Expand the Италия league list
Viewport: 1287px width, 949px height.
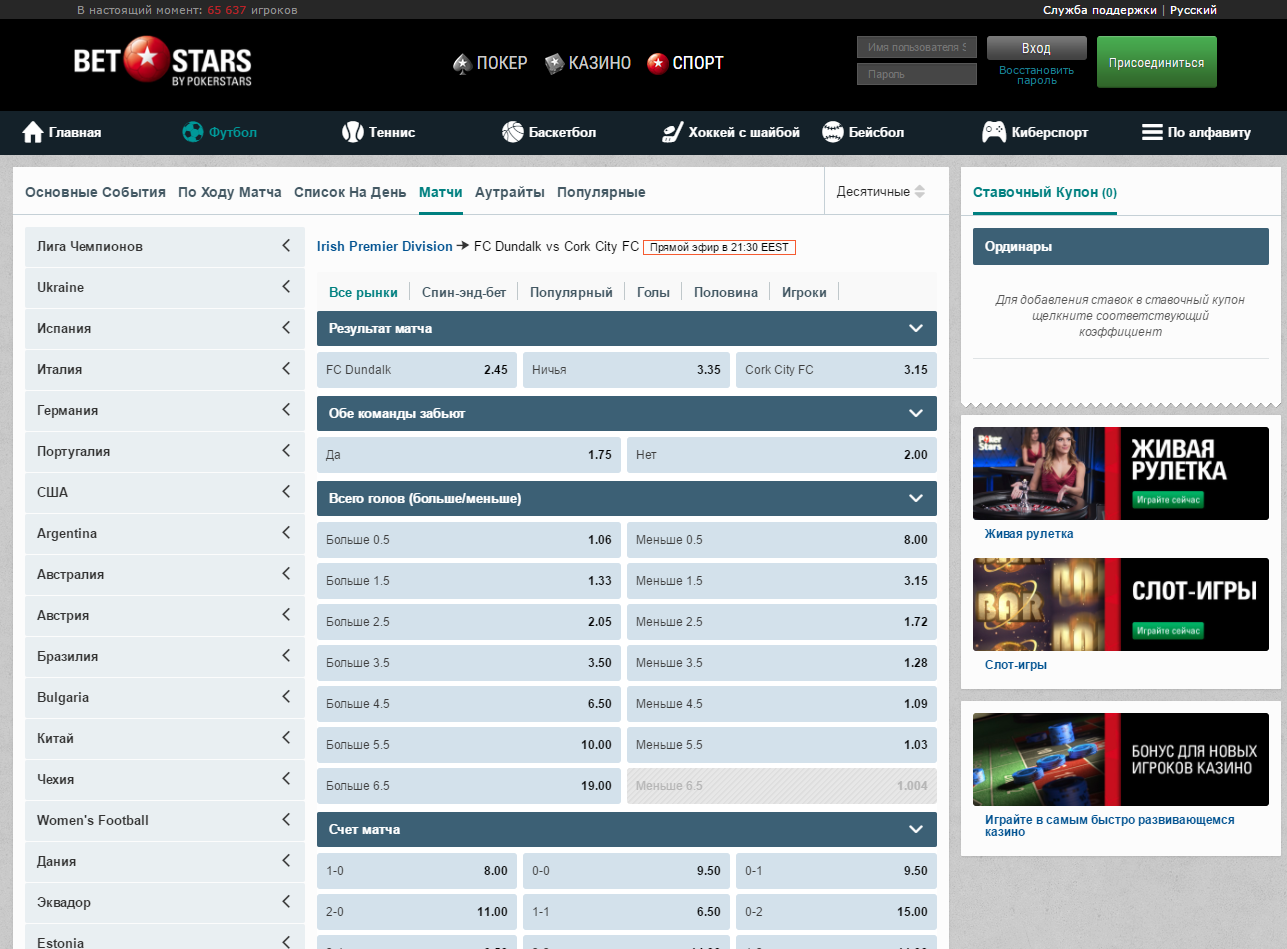pyautogui.click(x=165, y=369)
